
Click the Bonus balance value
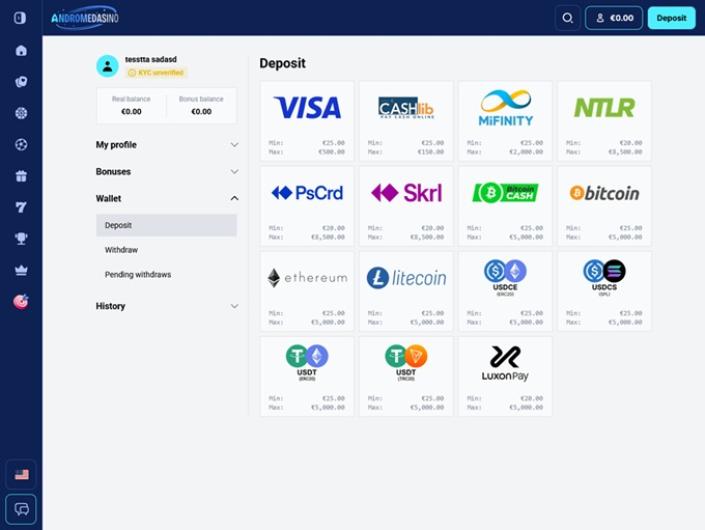(x=201, y=111)
